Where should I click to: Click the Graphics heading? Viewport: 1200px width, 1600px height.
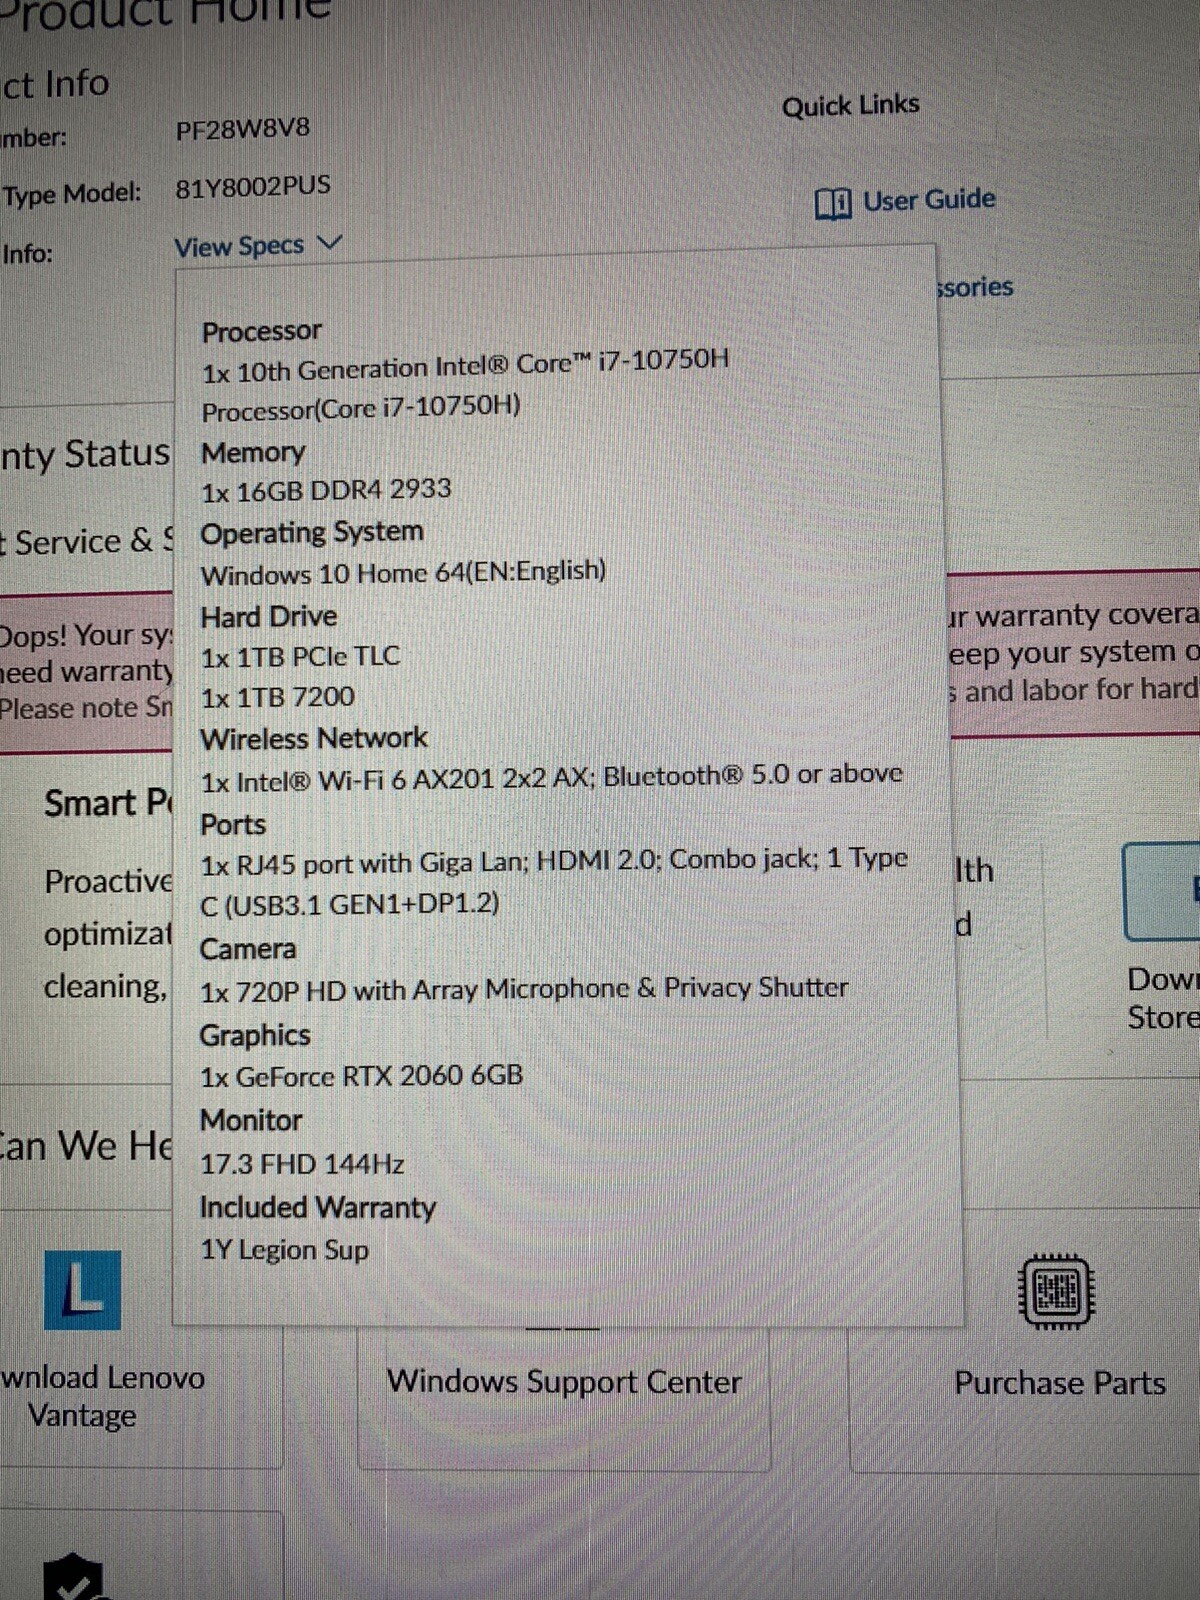tap(255, 1036)
